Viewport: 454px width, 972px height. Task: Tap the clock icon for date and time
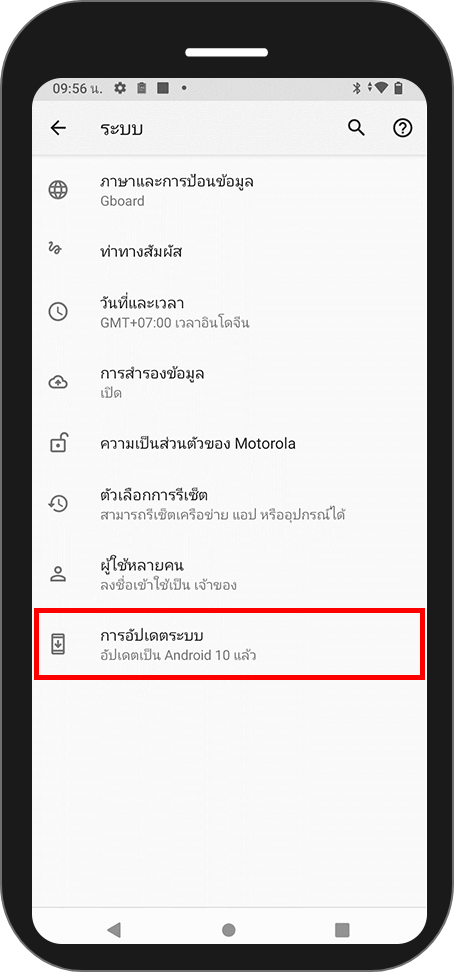[58, 311]
